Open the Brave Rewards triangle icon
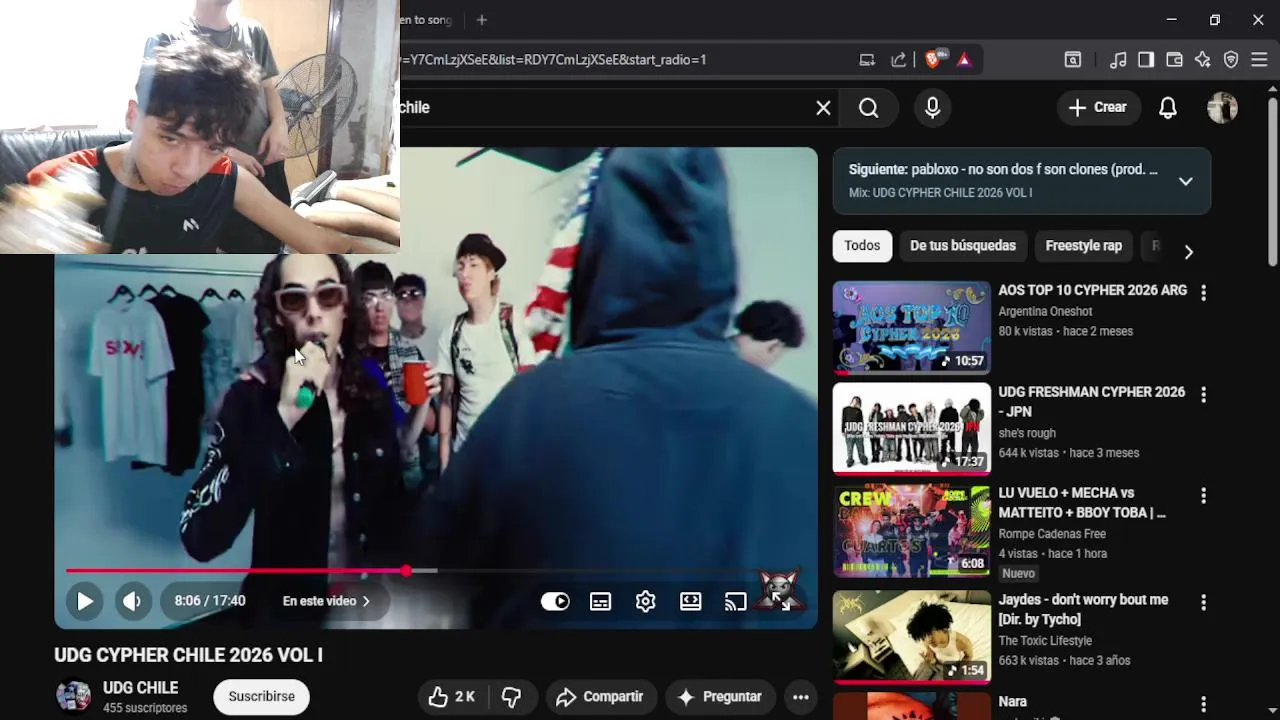1280x720 pixels. point(964,60)
